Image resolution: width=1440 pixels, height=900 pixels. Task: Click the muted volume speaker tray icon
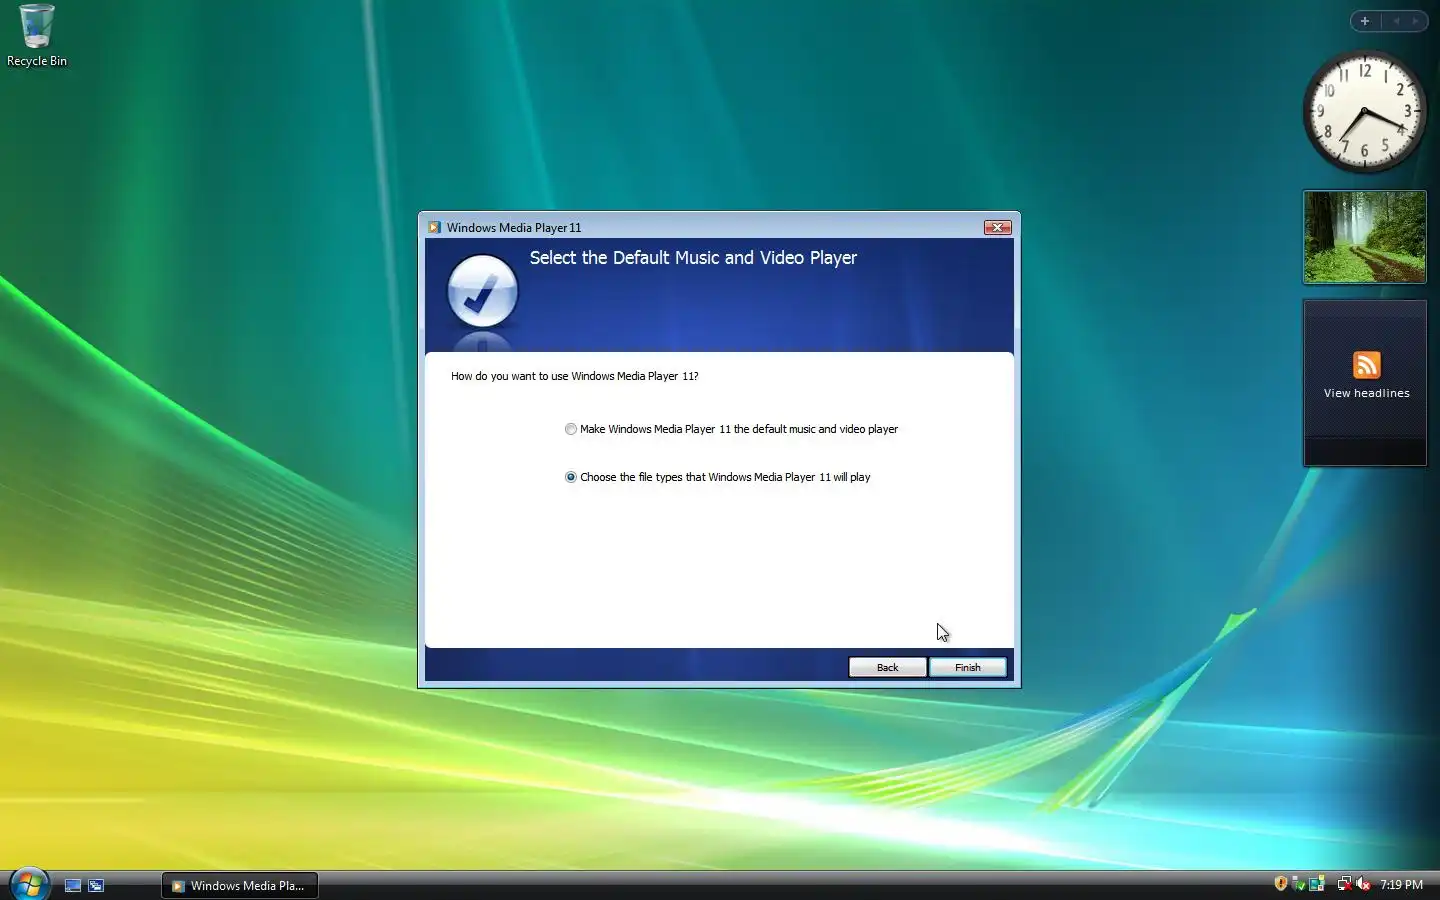click(x=1363, y=884)
